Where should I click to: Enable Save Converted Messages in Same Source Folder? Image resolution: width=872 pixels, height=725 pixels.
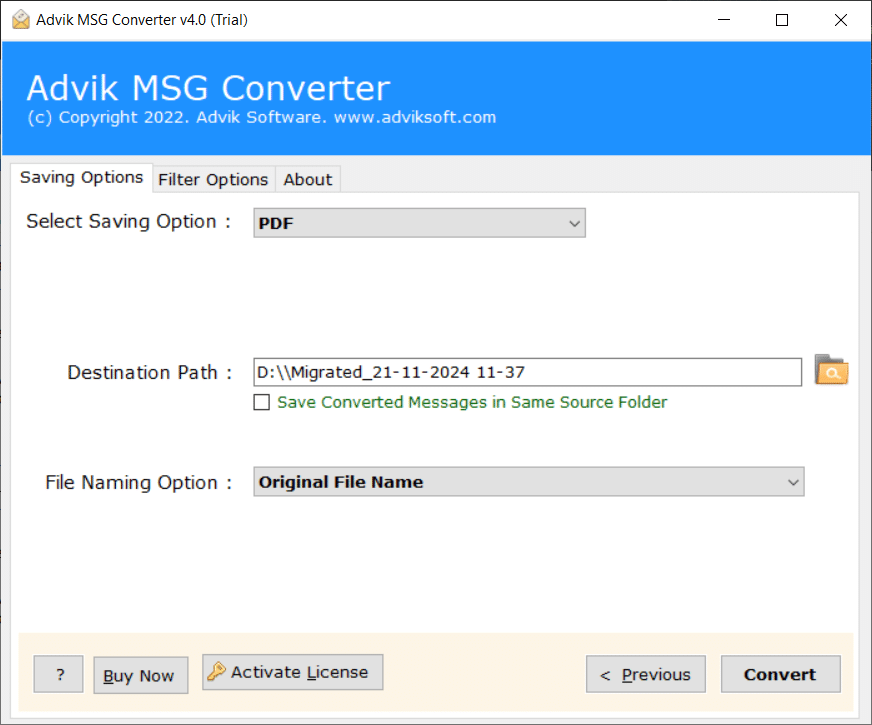pyautogui.click(x=261, y=402)
